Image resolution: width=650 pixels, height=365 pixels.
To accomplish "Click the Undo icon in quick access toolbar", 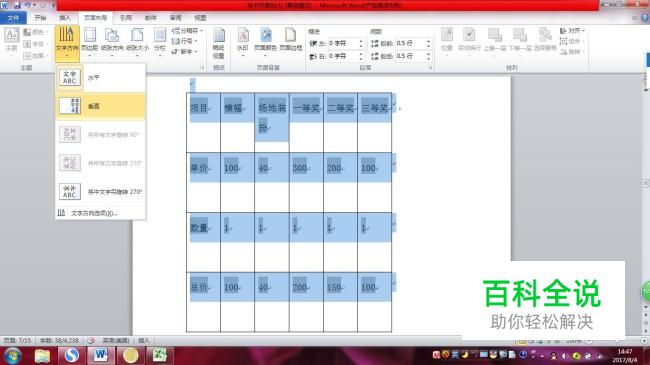I will coord(28,5).
